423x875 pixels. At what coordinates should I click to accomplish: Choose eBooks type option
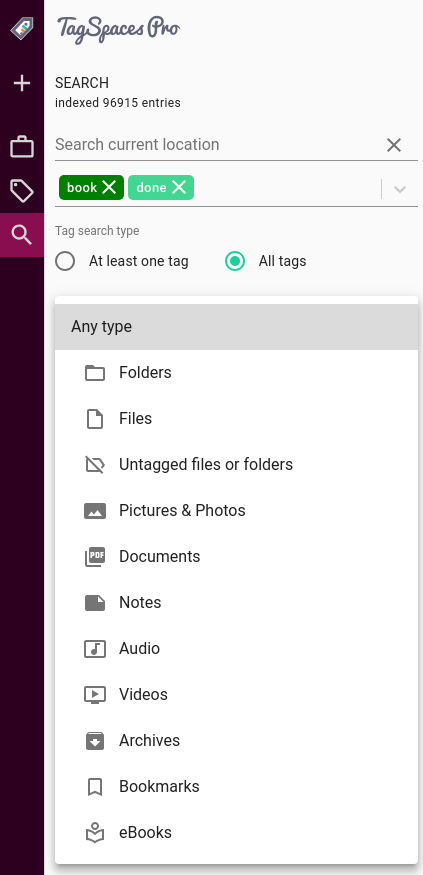click(x=236, y=833)
